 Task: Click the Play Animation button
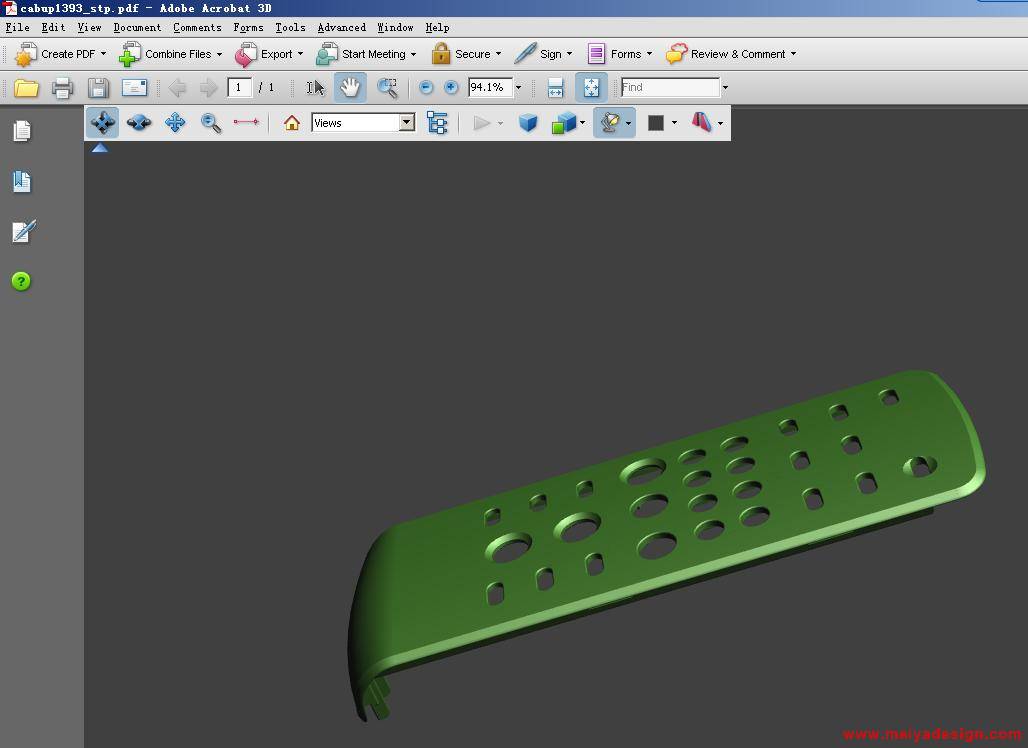click(482, 123)
